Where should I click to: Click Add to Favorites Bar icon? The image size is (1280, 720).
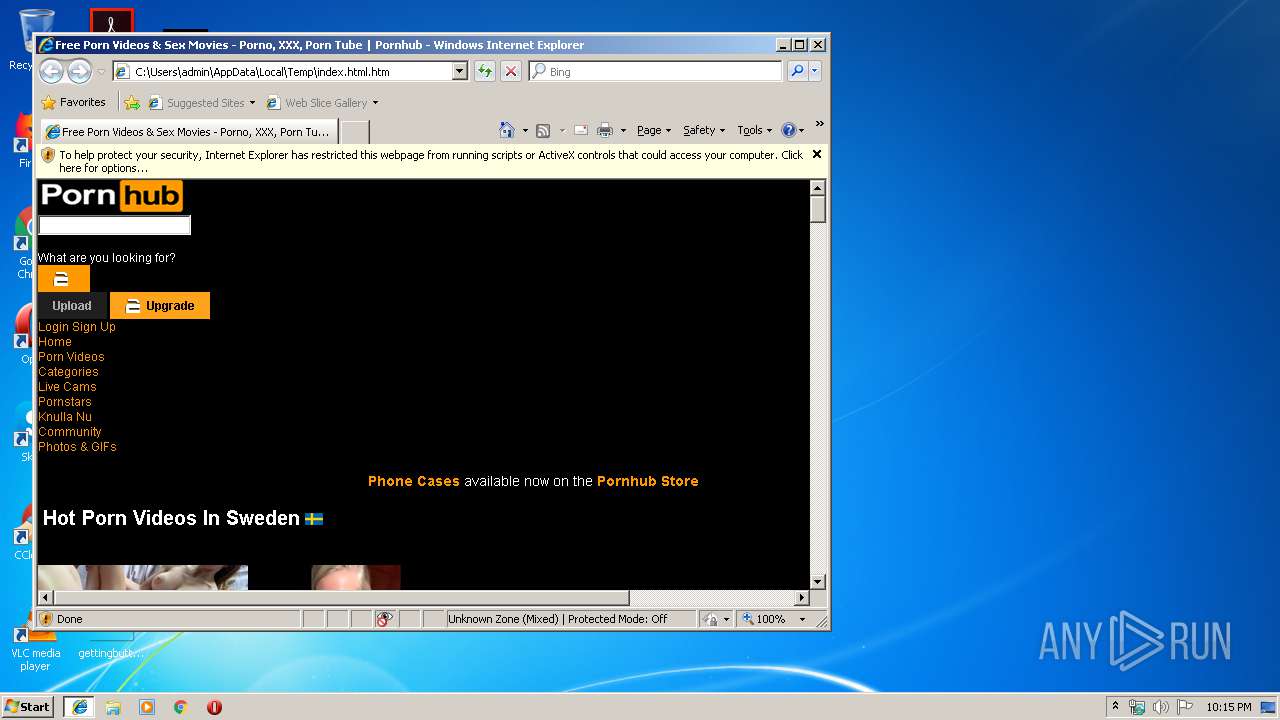click(x=132, y=102)
